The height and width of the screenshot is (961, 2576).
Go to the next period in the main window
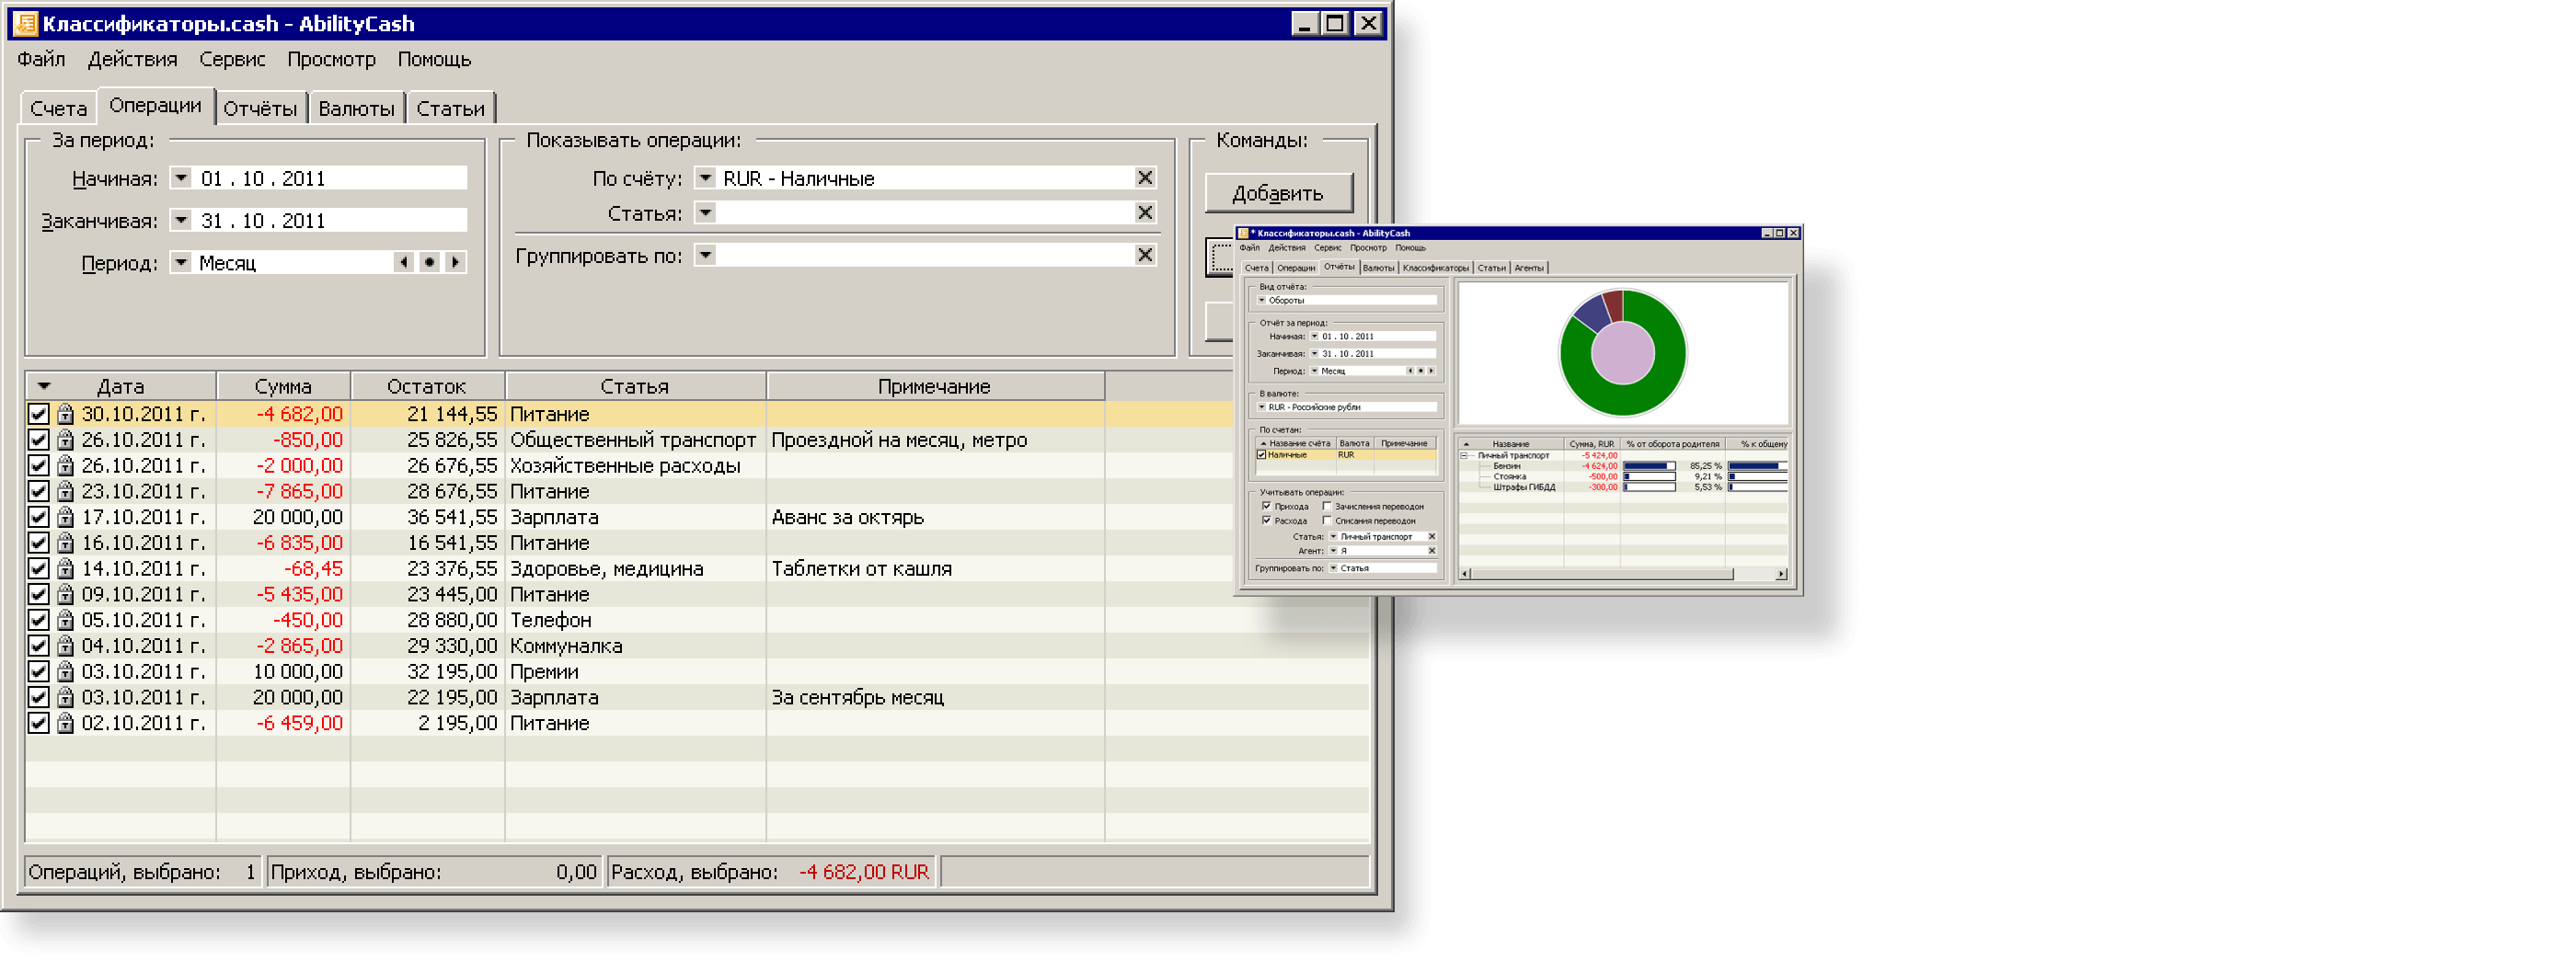[455, 262]
